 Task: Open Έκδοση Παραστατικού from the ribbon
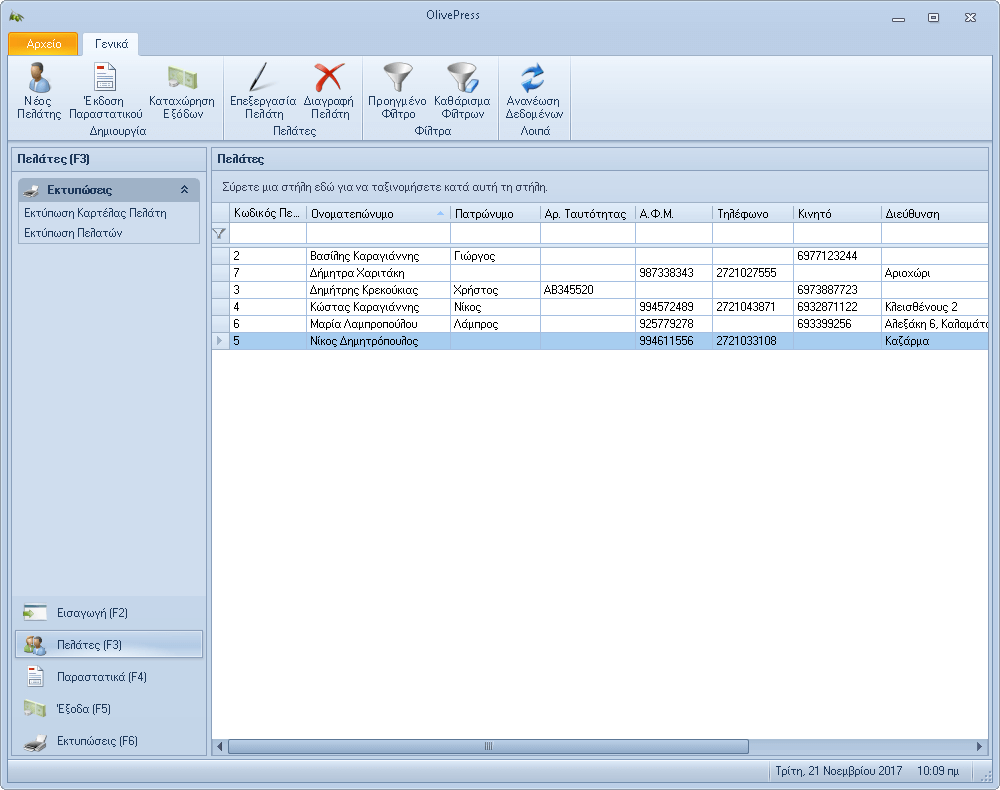coord(105,78)
